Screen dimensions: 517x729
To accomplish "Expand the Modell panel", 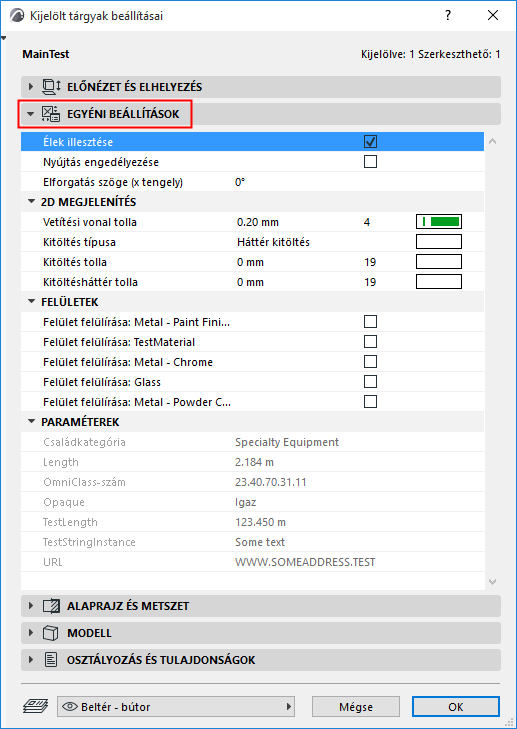I will coord(32,633).
